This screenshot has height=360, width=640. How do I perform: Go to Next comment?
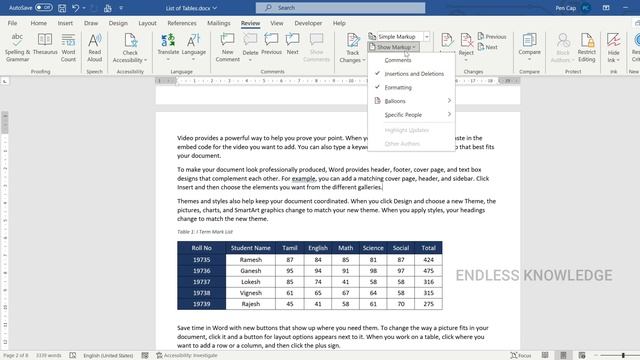(x=292, y=44)
